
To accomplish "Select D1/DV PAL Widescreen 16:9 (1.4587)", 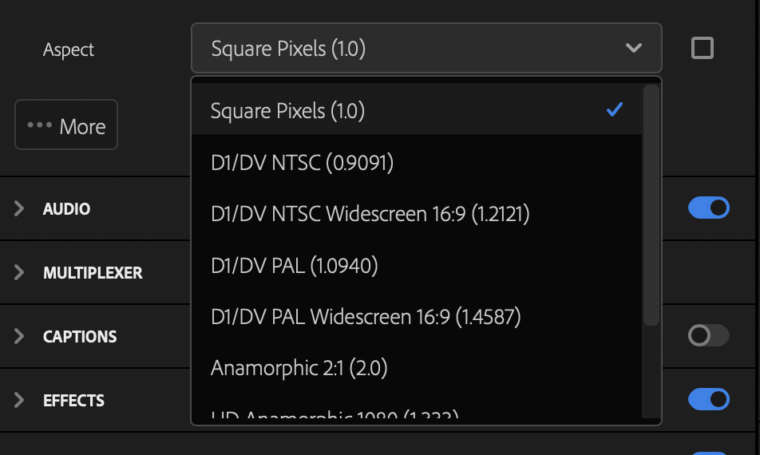I will (417, 317).
